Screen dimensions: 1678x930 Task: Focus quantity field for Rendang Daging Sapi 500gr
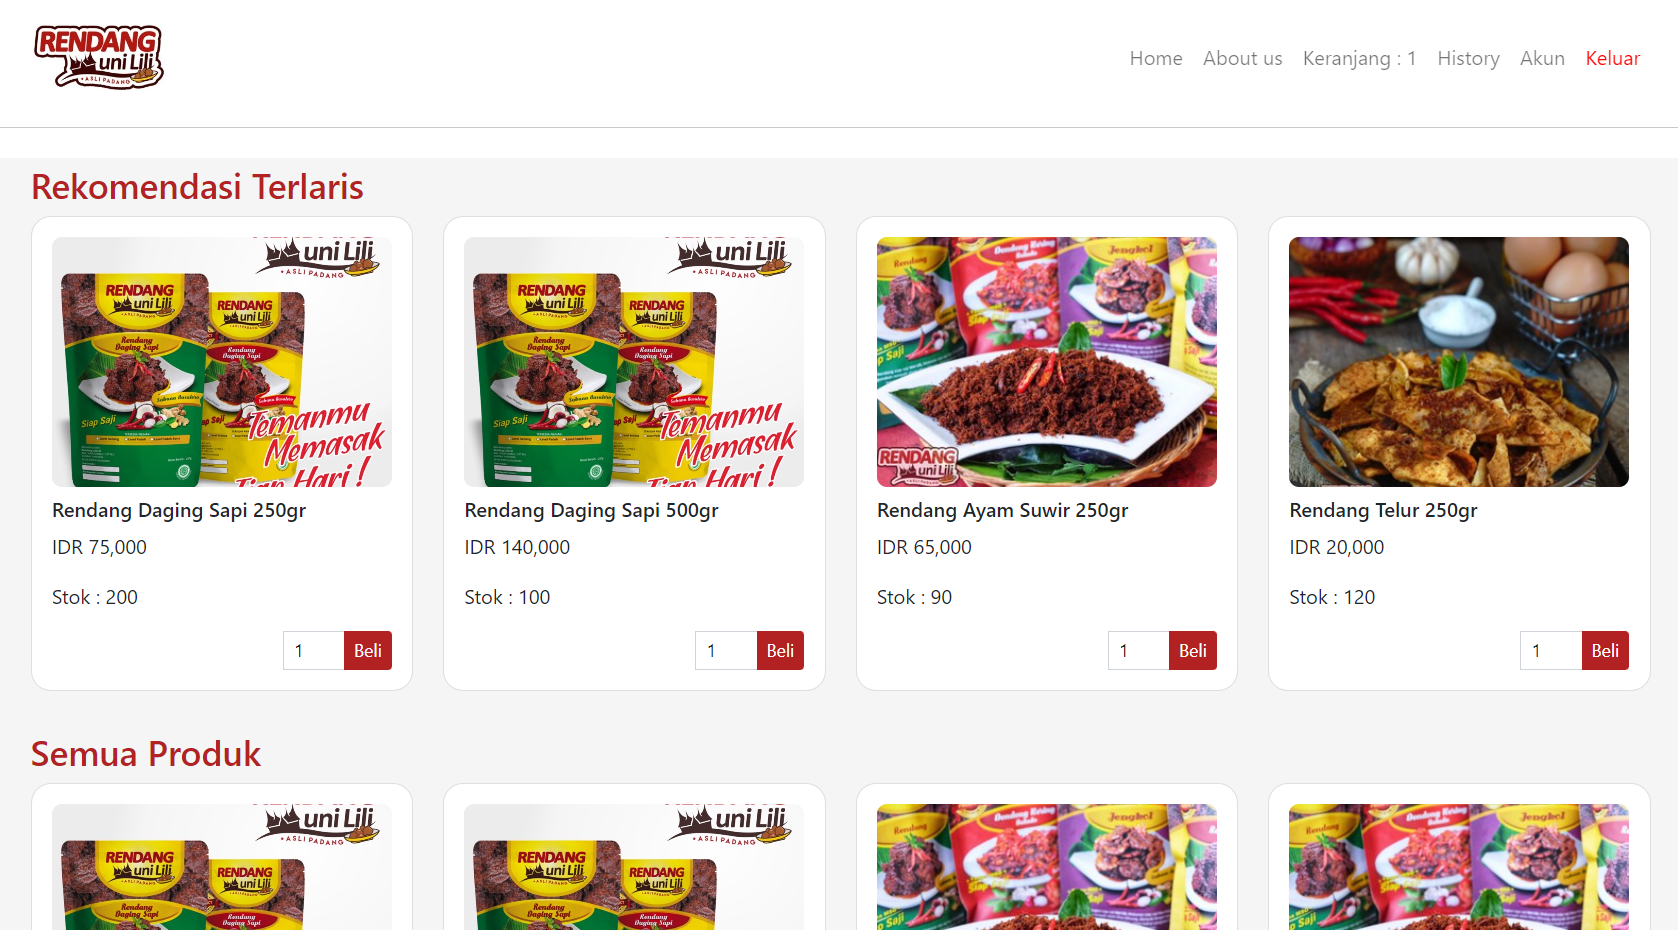(726, 650)
